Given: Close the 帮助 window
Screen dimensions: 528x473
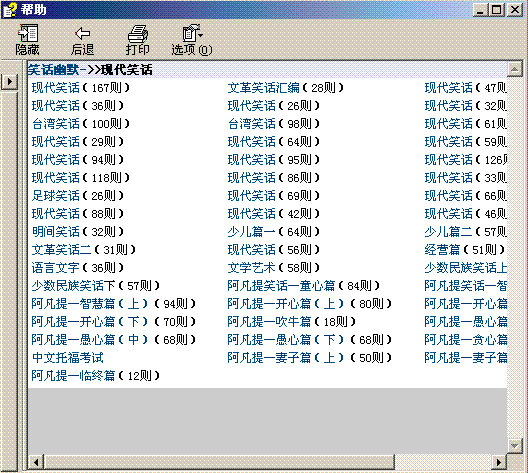Looking at the screenshot, I should tap(515, 9).
